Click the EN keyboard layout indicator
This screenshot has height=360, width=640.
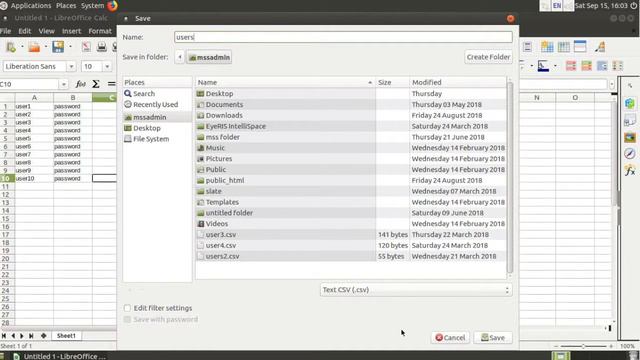(x=557, y=6)
